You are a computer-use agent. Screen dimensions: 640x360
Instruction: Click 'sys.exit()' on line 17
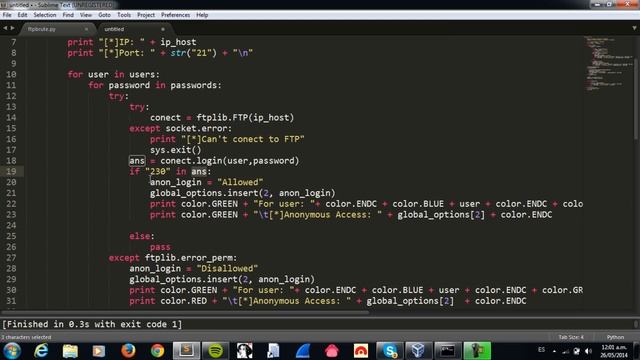click(176, 150)
